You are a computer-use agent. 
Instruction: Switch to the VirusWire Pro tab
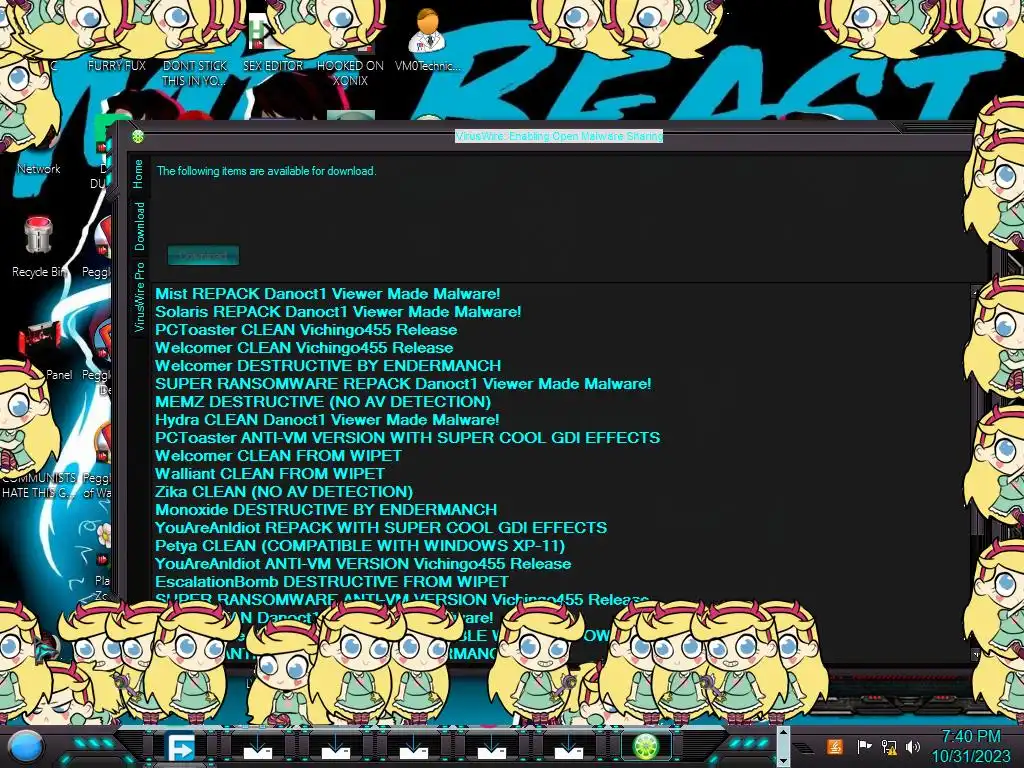tap(139, 297)
